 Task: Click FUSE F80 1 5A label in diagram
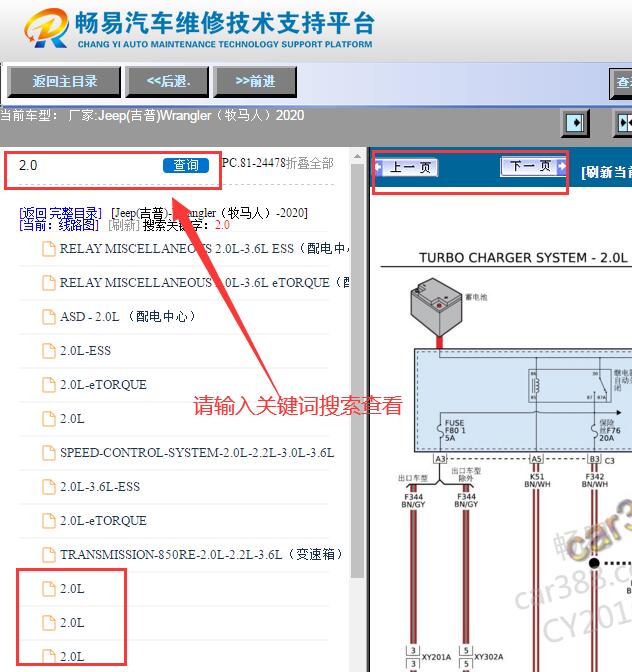pyautogui.click(x=454, y=430)
